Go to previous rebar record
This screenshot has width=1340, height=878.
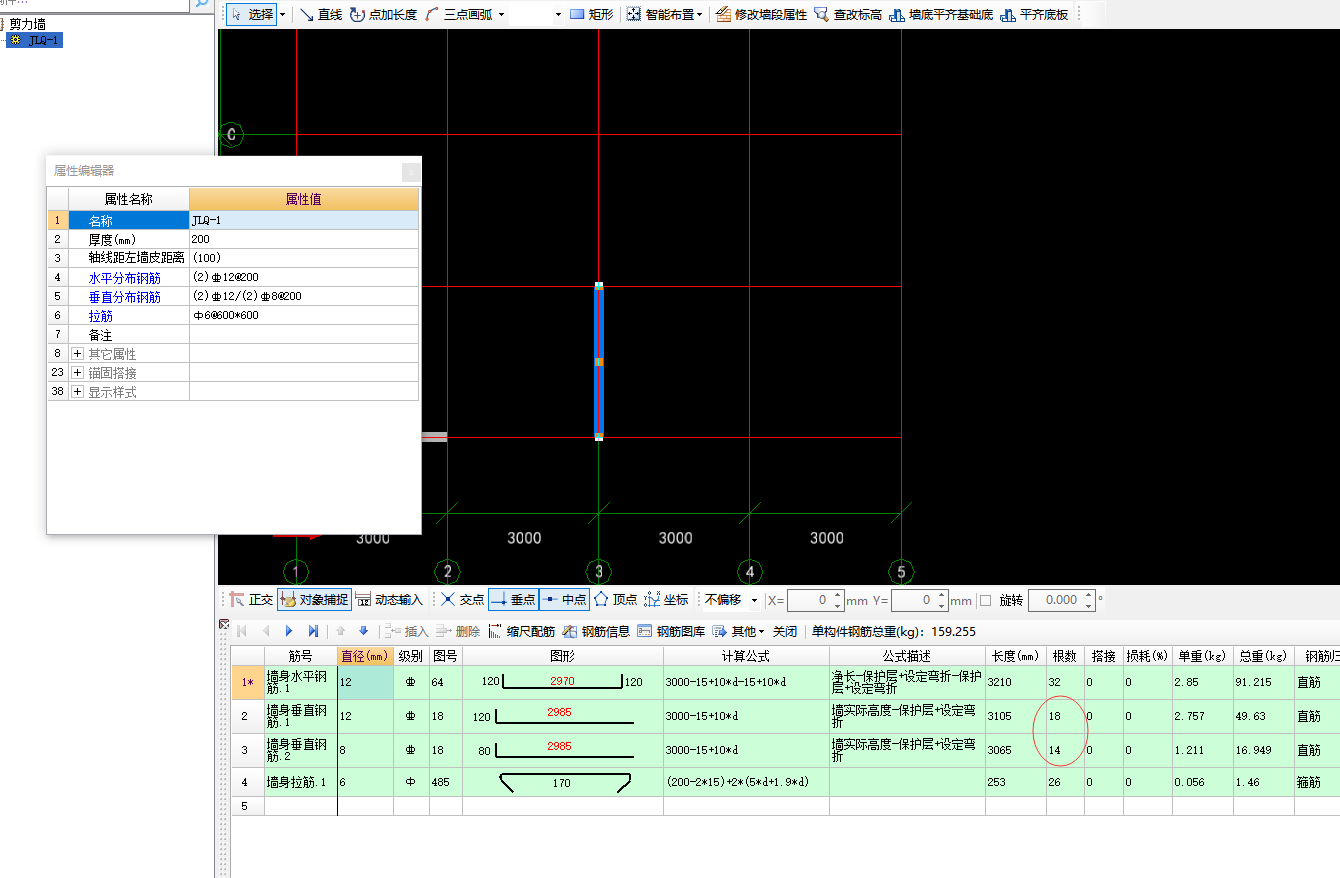265,631
